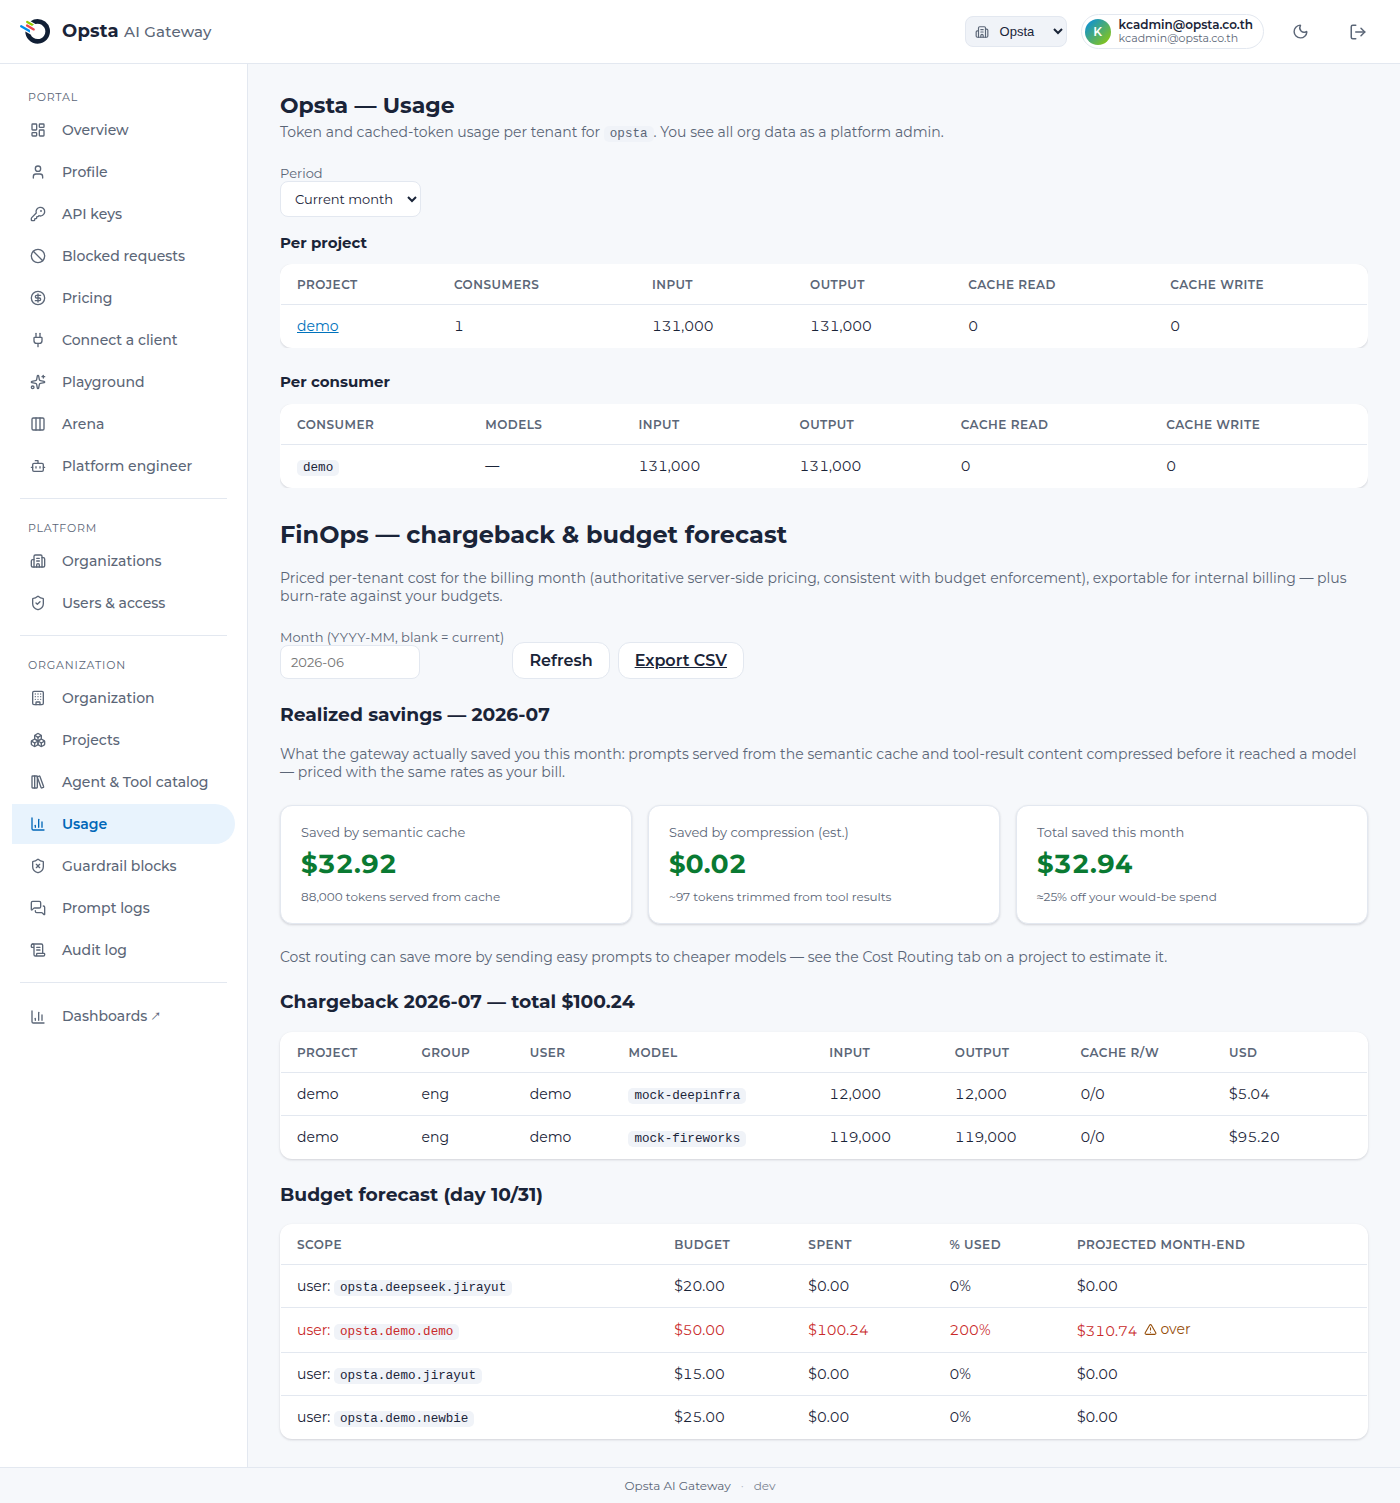
Task: Click Users & access label
Action: (113, 603)
